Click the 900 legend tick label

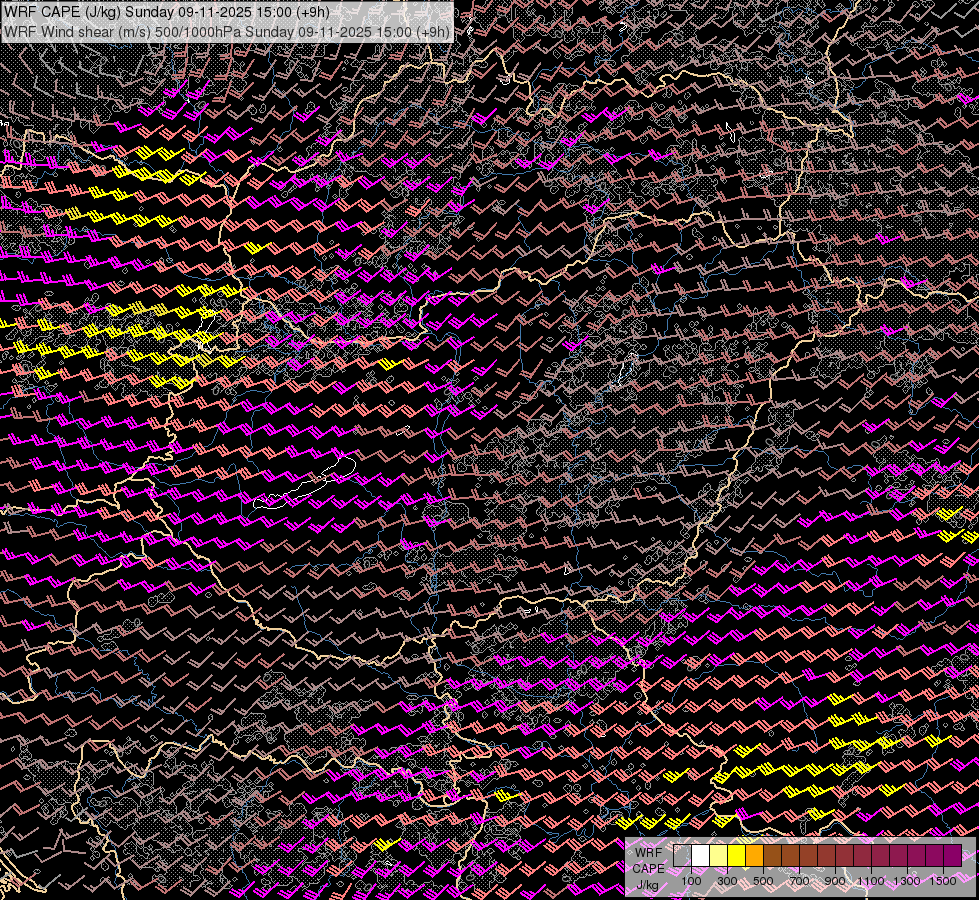[835, 881]
